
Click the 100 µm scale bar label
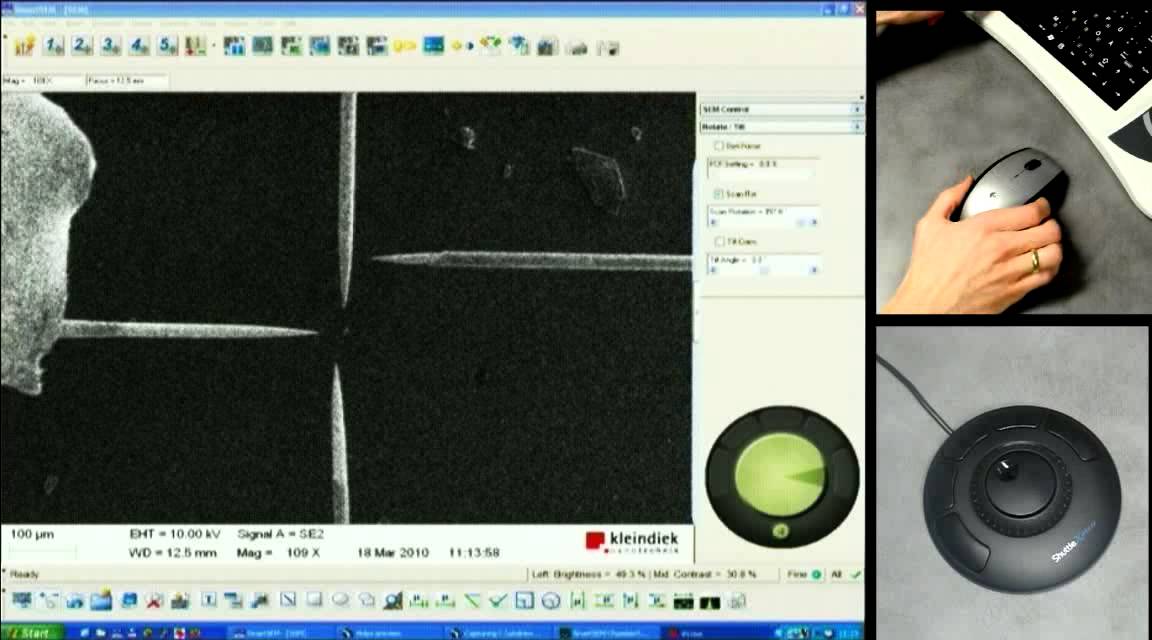pyautogui.click(x=32, y=534)
